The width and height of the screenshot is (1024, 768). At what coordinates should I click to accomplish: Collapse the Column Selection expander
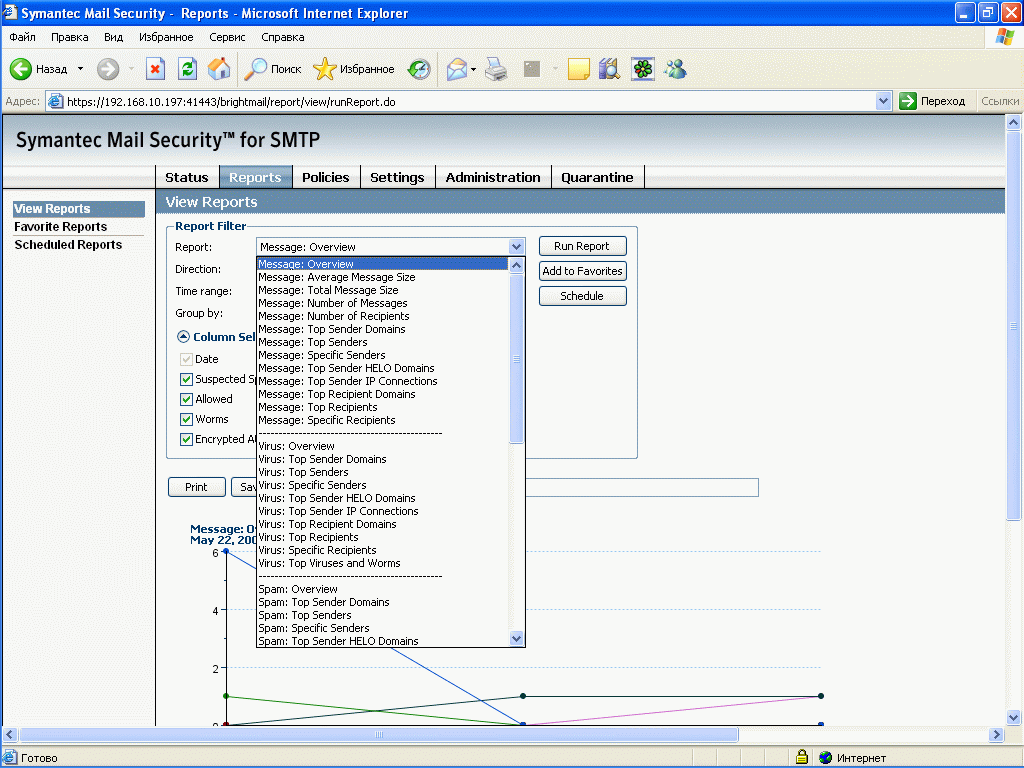(x=184, y=337)
